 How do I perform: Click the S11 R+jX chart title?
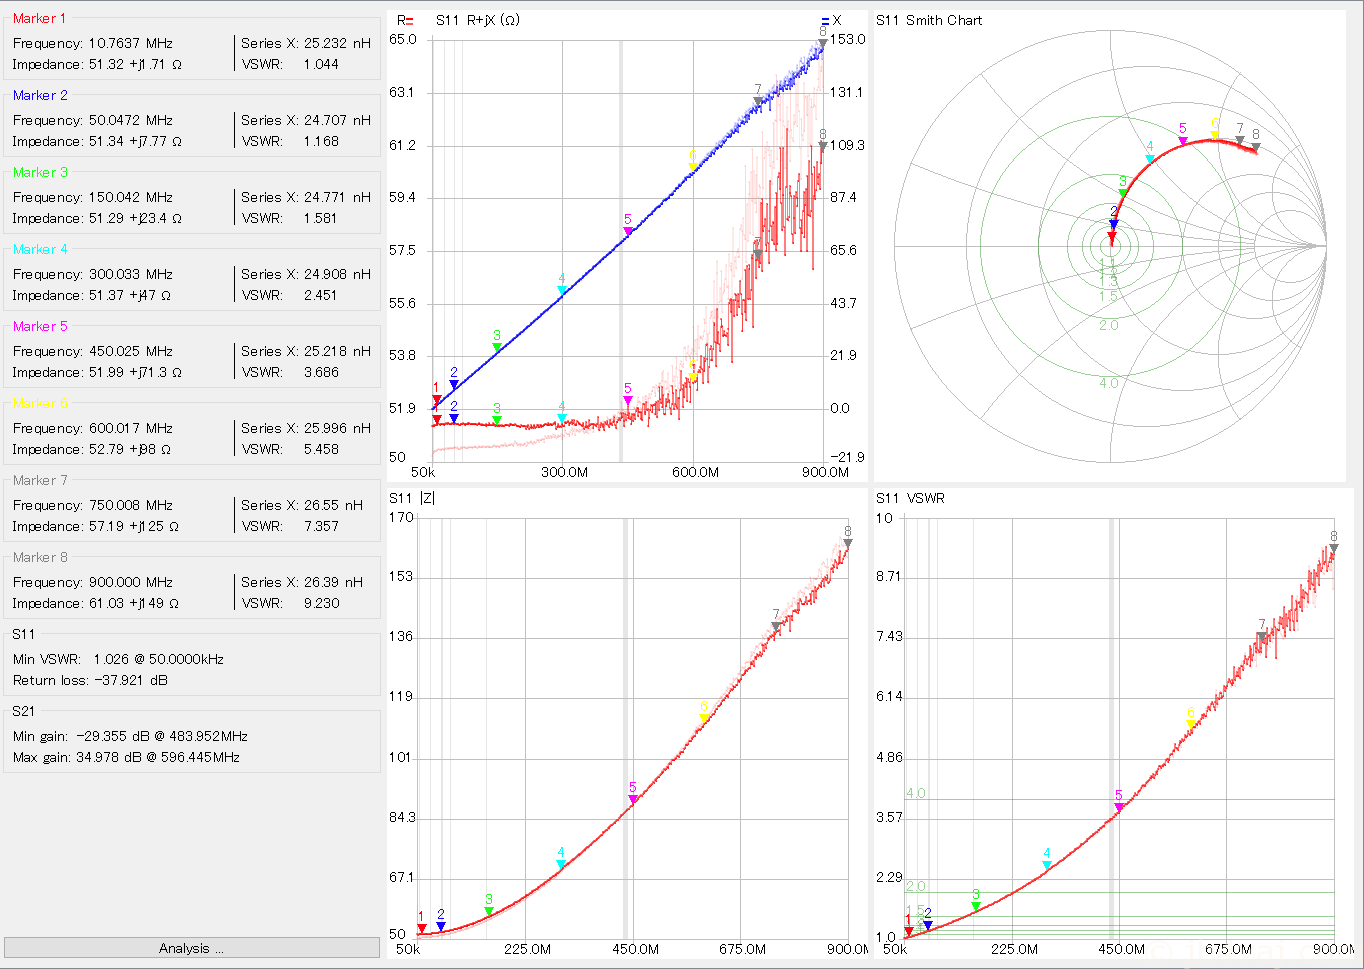pyautogui.click(x=478, y=20)
